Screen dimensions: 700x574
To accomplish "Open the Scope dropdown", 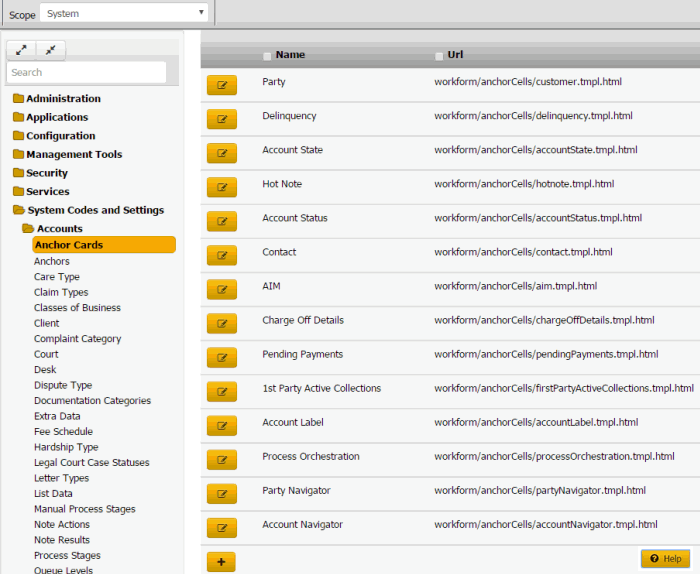I will click(124, 14).
